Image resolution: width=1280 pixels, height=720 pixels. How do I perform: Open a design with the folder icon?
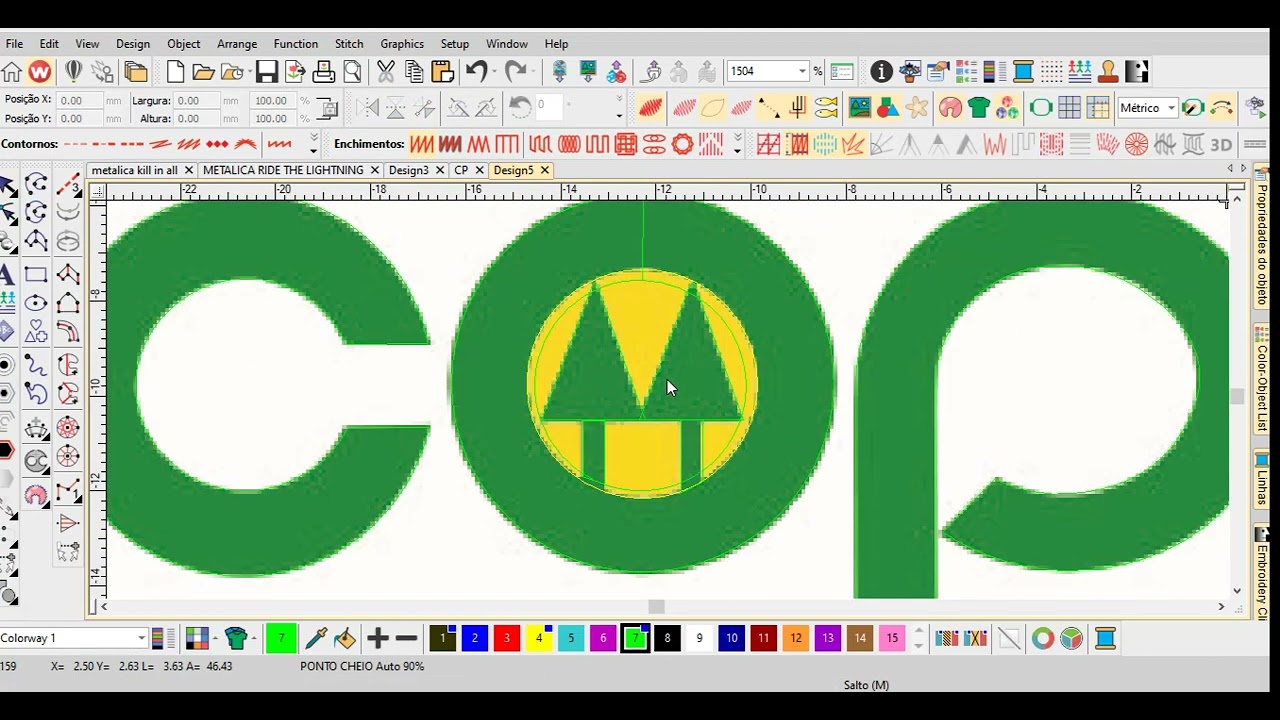click(203, 71)
